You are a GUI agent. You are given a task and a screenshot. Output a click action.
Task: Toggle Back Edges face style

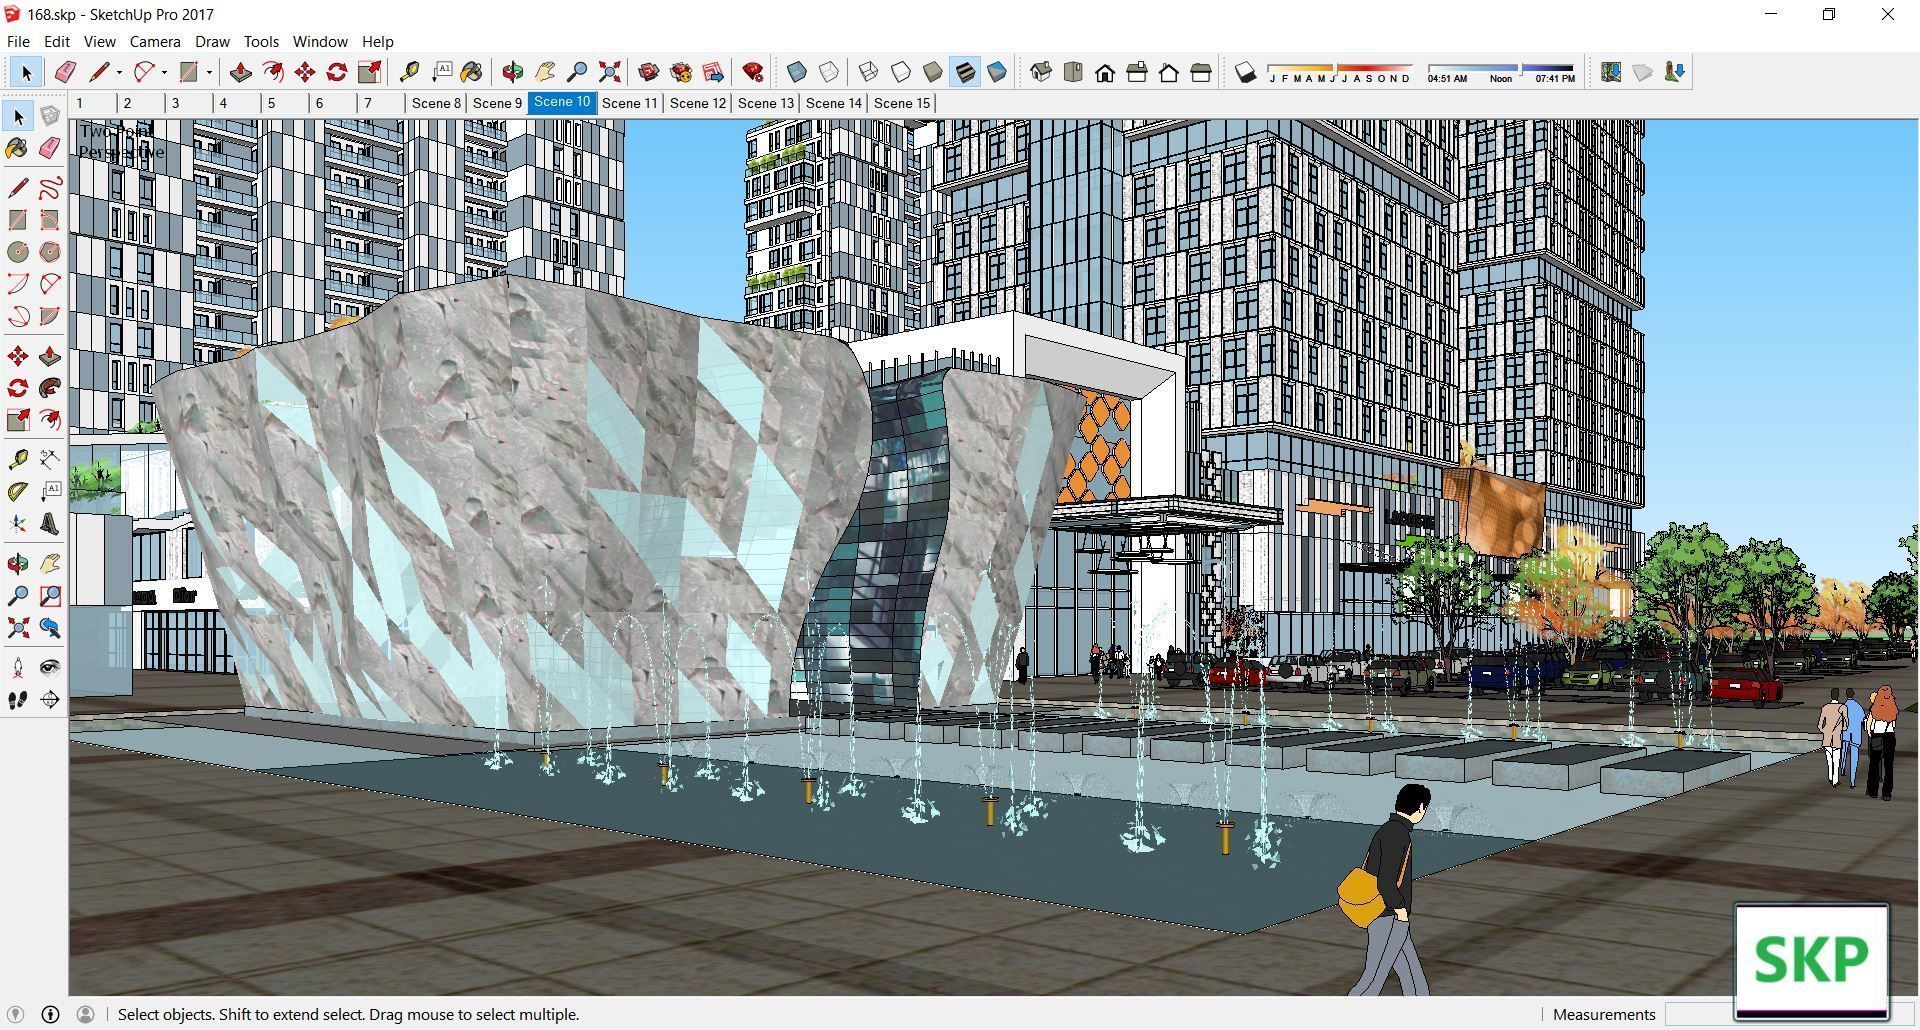coord(829,72)
